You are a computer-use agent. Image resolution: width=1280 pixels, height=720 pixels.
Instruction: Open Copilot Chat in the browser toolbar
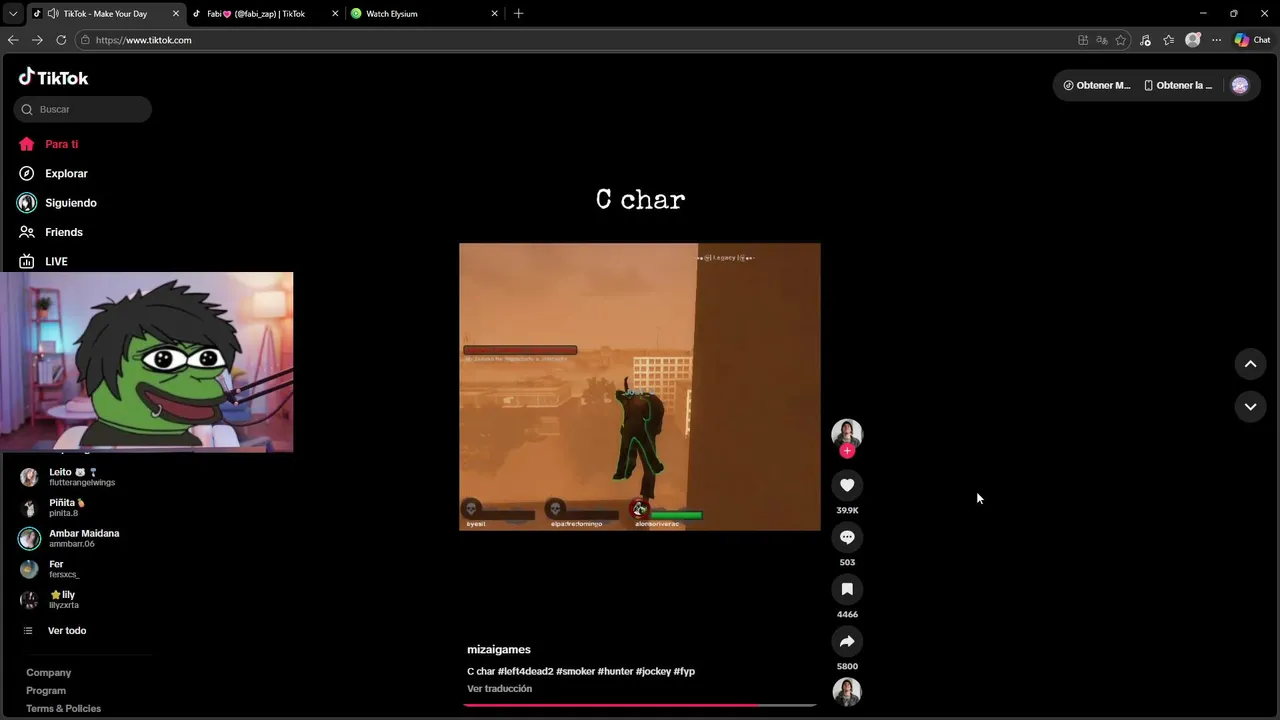[1252, 40]
